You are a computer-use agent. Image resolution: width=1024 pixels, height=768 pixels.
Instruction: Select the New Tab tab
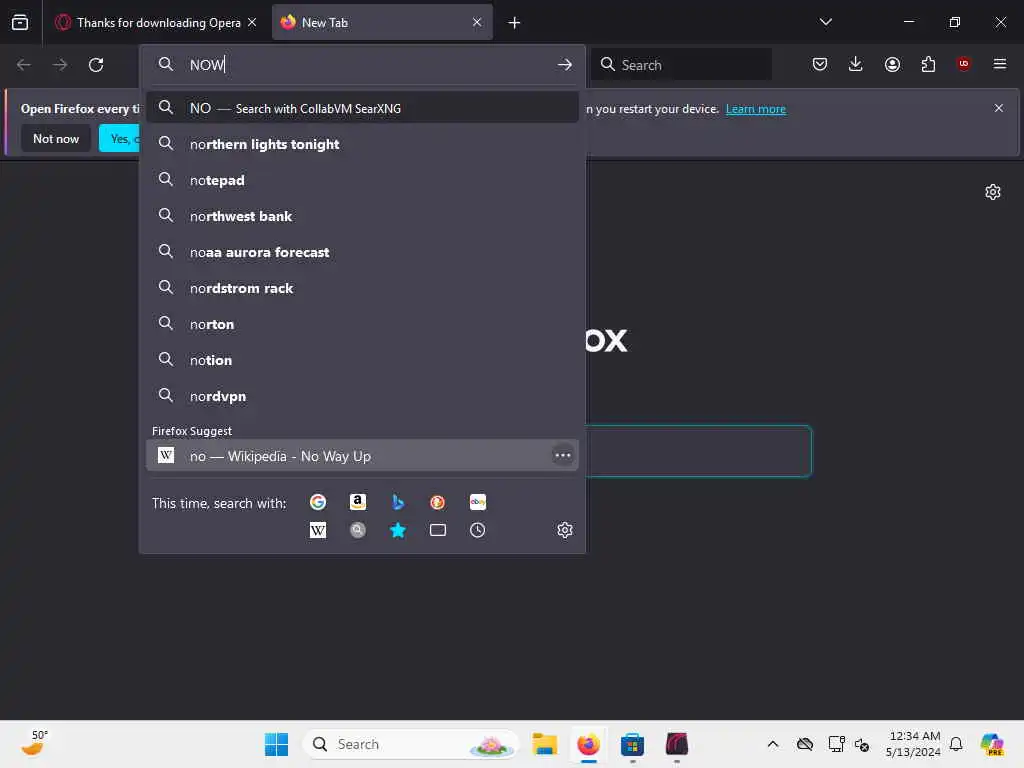point(382,23)
